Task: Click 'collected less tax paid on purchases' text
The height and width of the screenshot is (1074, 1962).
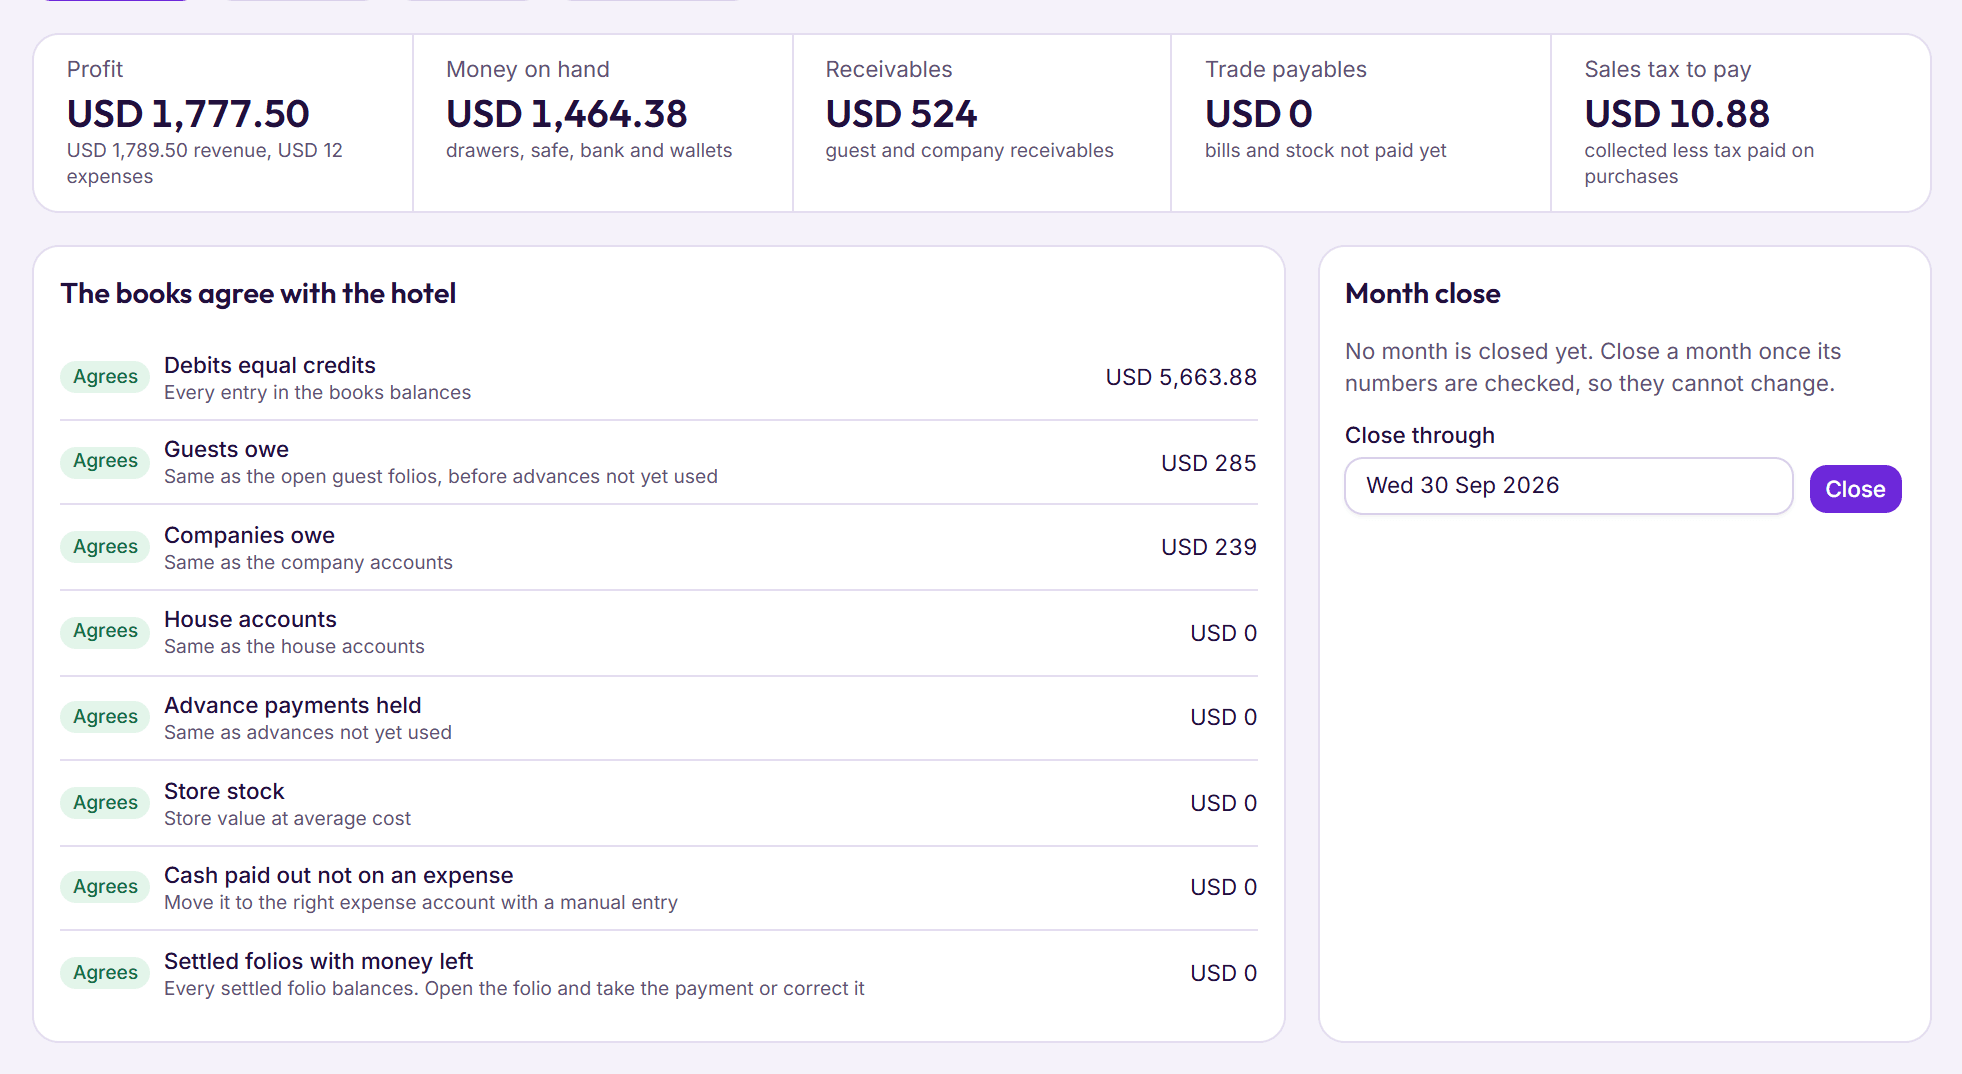Action: point(1699,163)
